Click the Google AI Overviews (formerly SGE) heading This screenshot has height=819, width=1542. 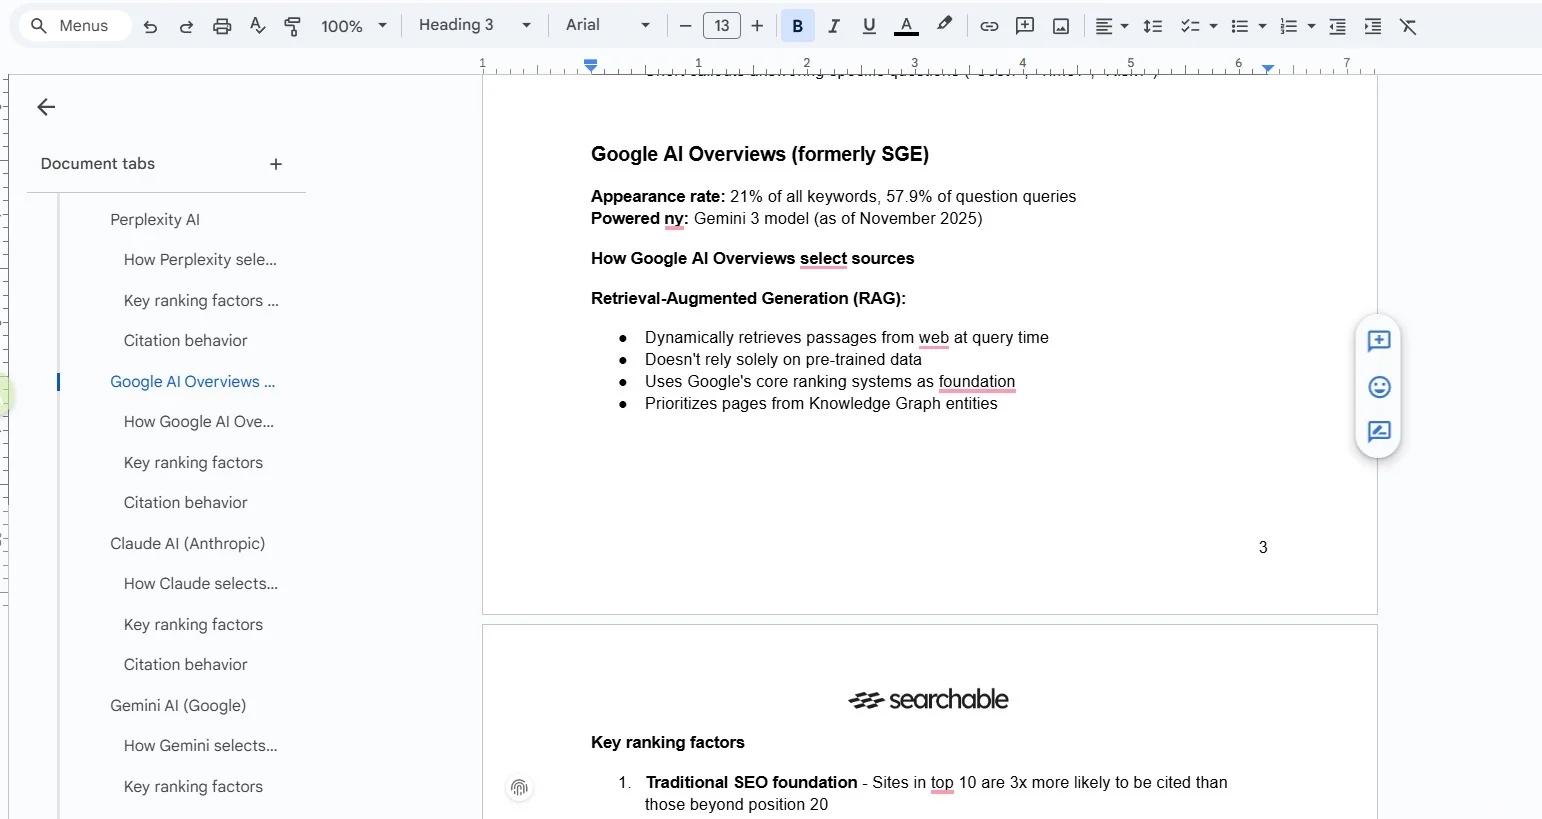coord(760,154)
